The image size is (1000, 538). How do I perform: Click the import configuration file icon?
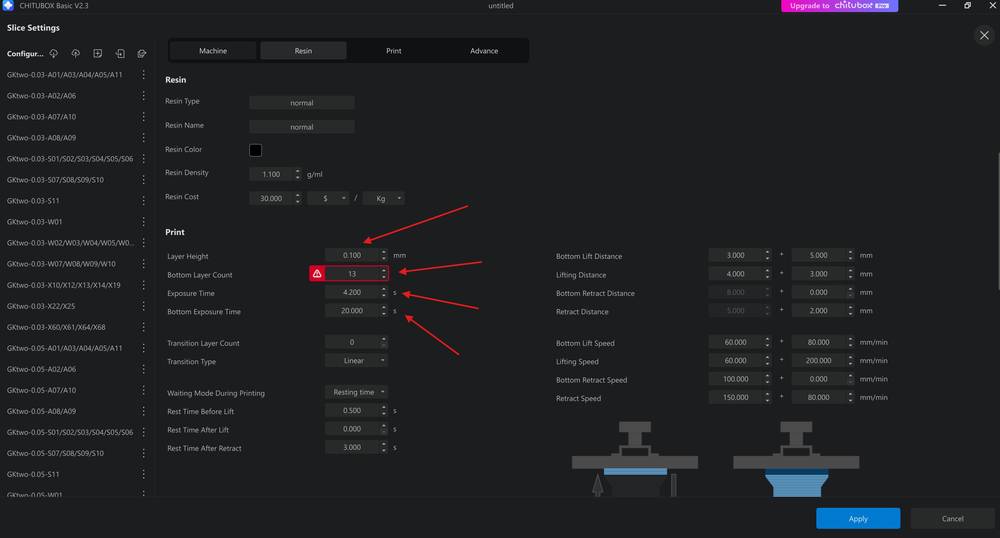point(120,54)
